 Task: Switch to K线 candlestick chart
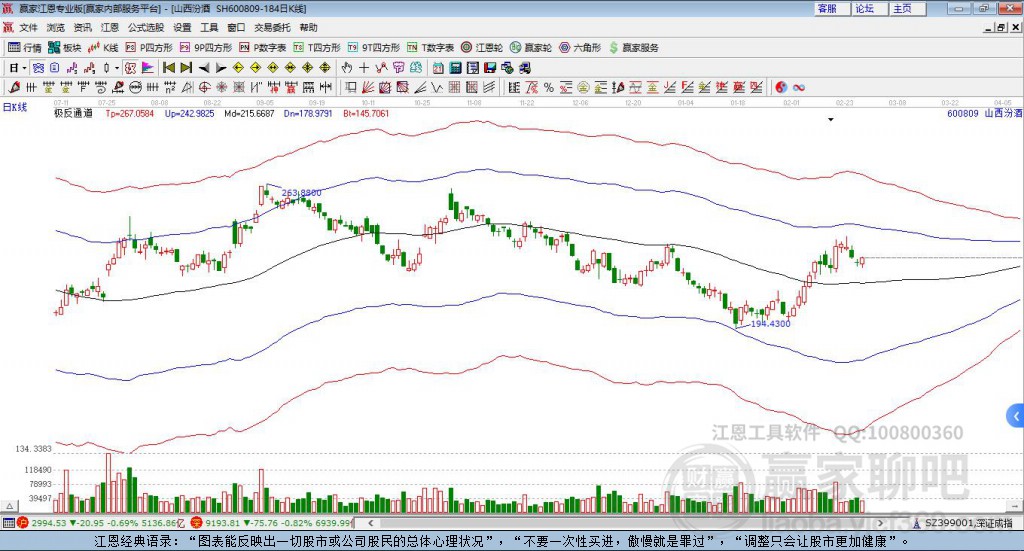(103, 48)
